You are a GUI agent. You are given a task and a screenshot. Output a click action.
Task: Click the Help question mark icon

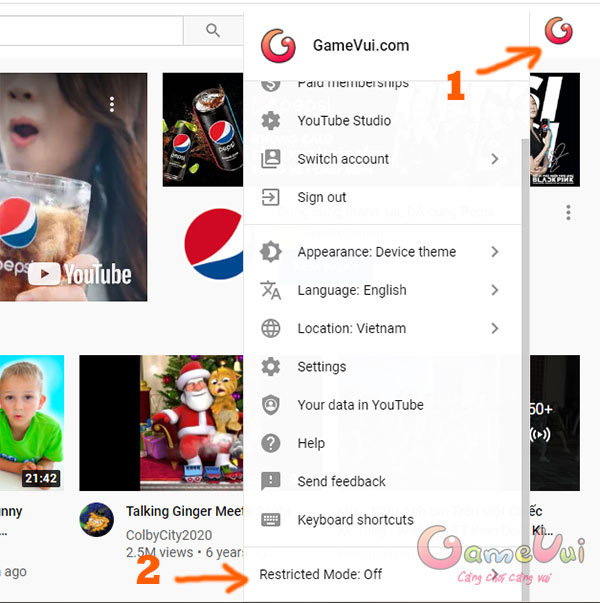click(271, 443)
